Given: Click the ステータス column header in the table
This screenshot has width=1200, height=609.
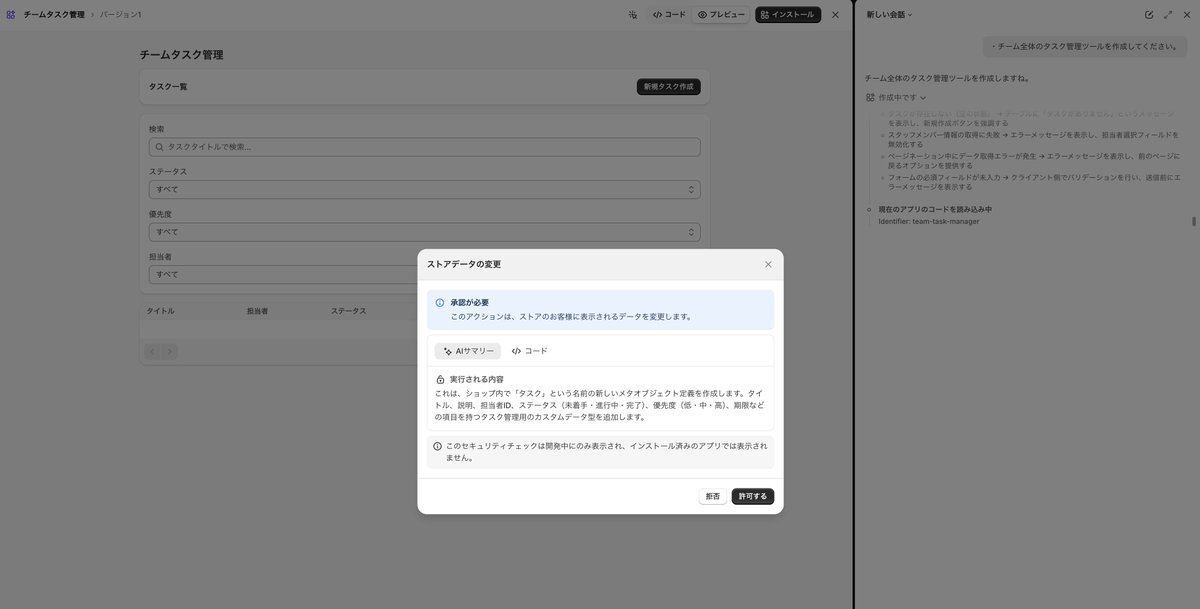Looking at the screenshot, I should [348, 311].
